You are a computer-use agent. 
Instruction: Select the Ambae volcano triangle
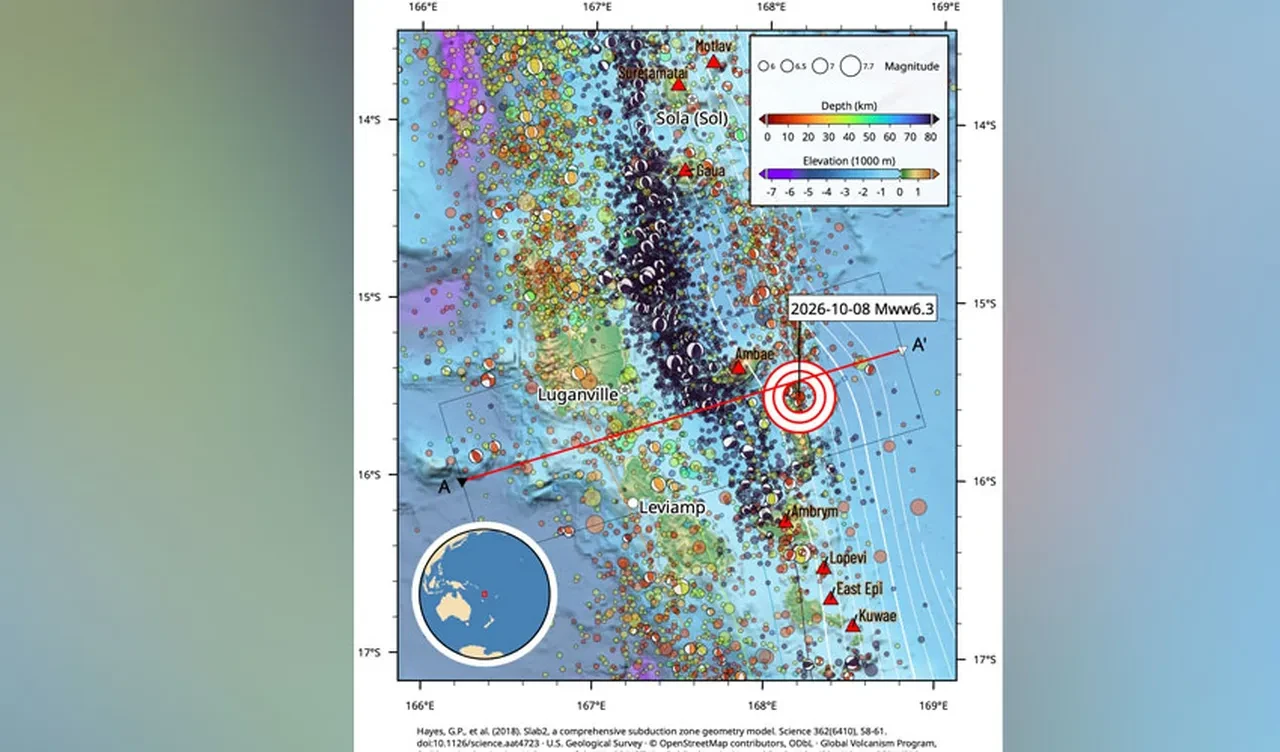[739, 367]
